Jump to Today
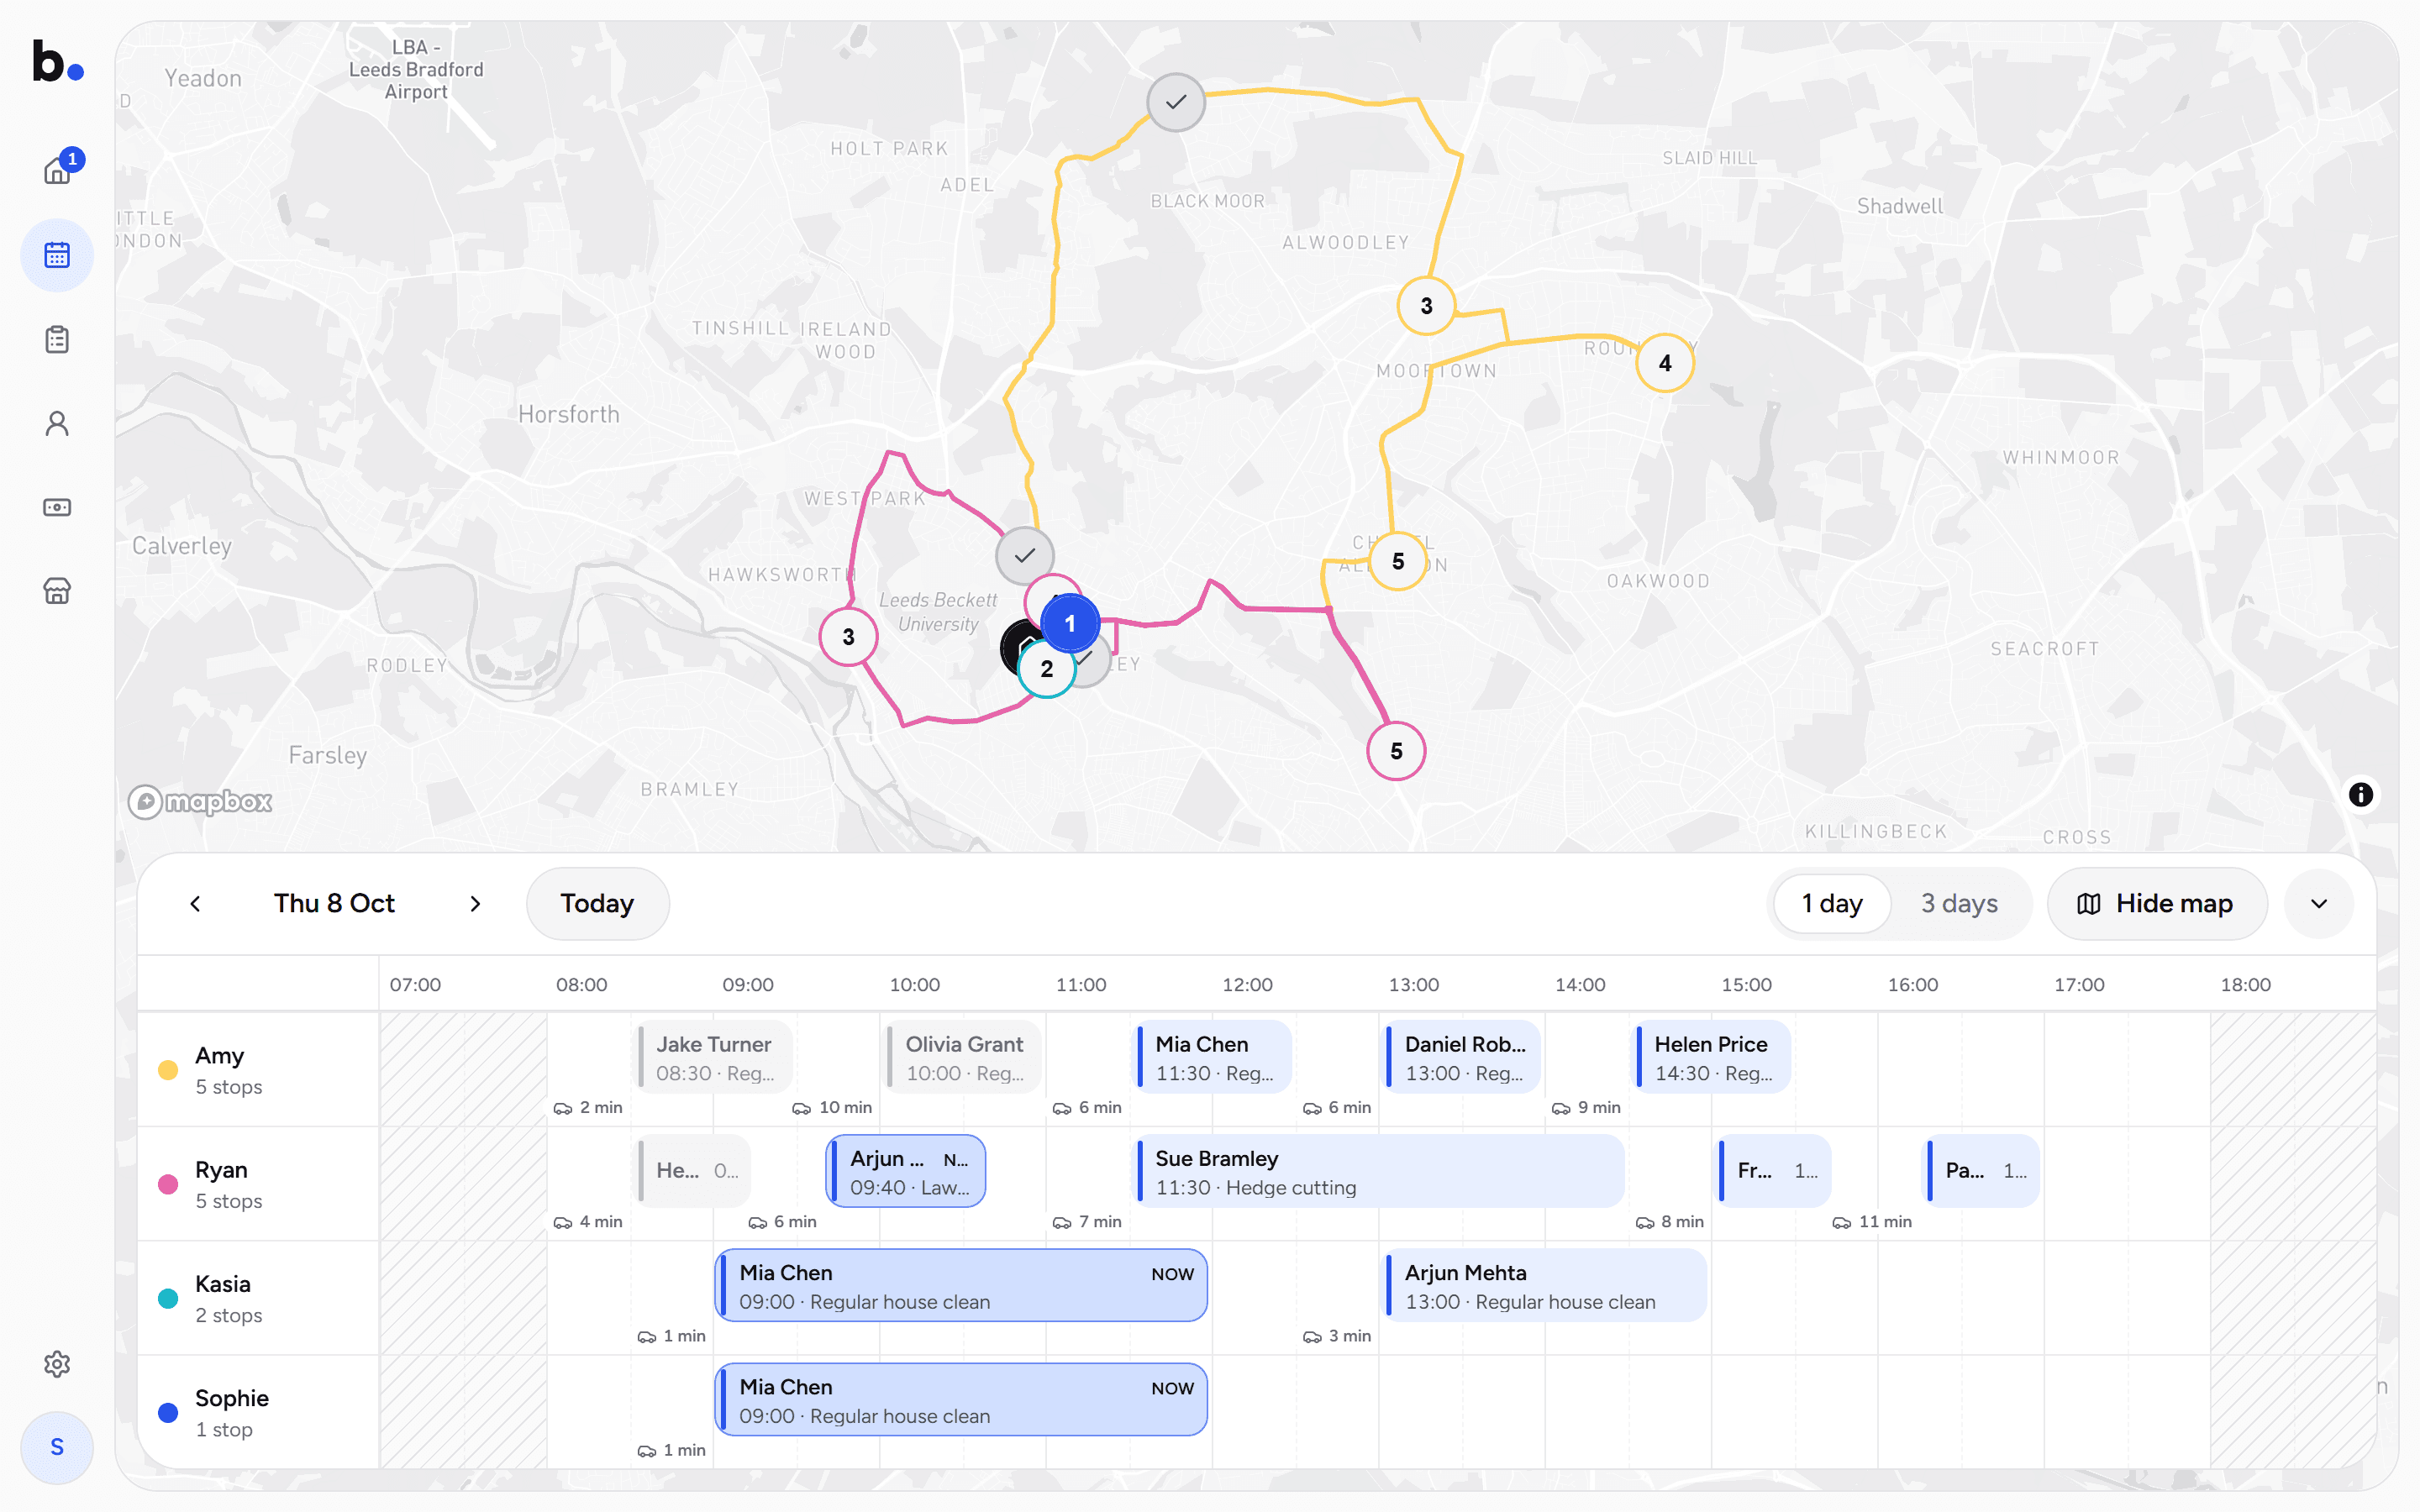 597,904
